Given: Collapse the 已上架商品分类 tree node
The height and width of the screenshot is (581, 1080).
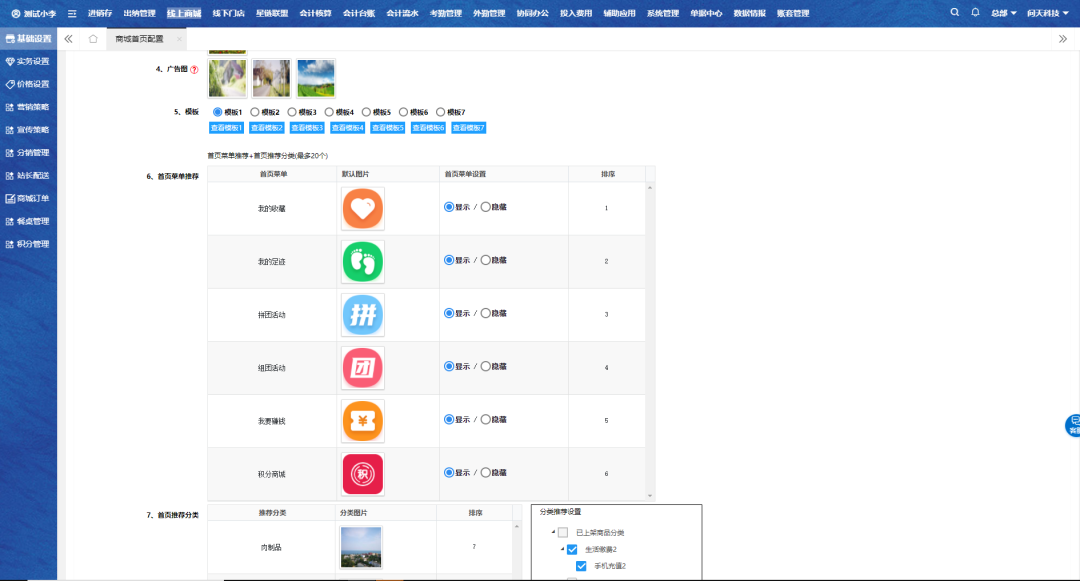Looking at the screenshot, I should pyautogui.click(x=553, y=532).
